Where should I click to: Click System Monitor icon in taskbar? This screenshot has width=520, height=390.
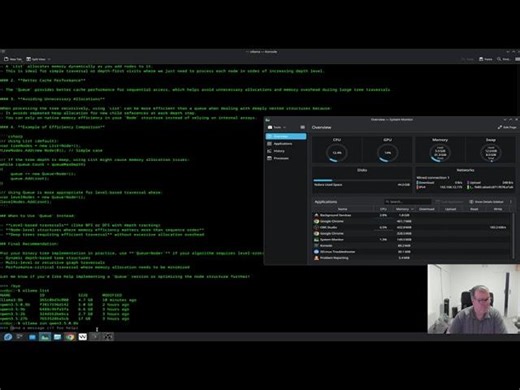pos(45,337)
